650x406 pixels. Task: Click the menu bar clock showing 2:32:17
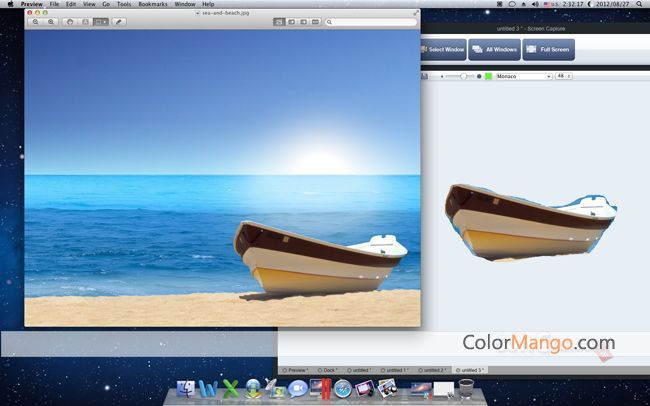573,4
